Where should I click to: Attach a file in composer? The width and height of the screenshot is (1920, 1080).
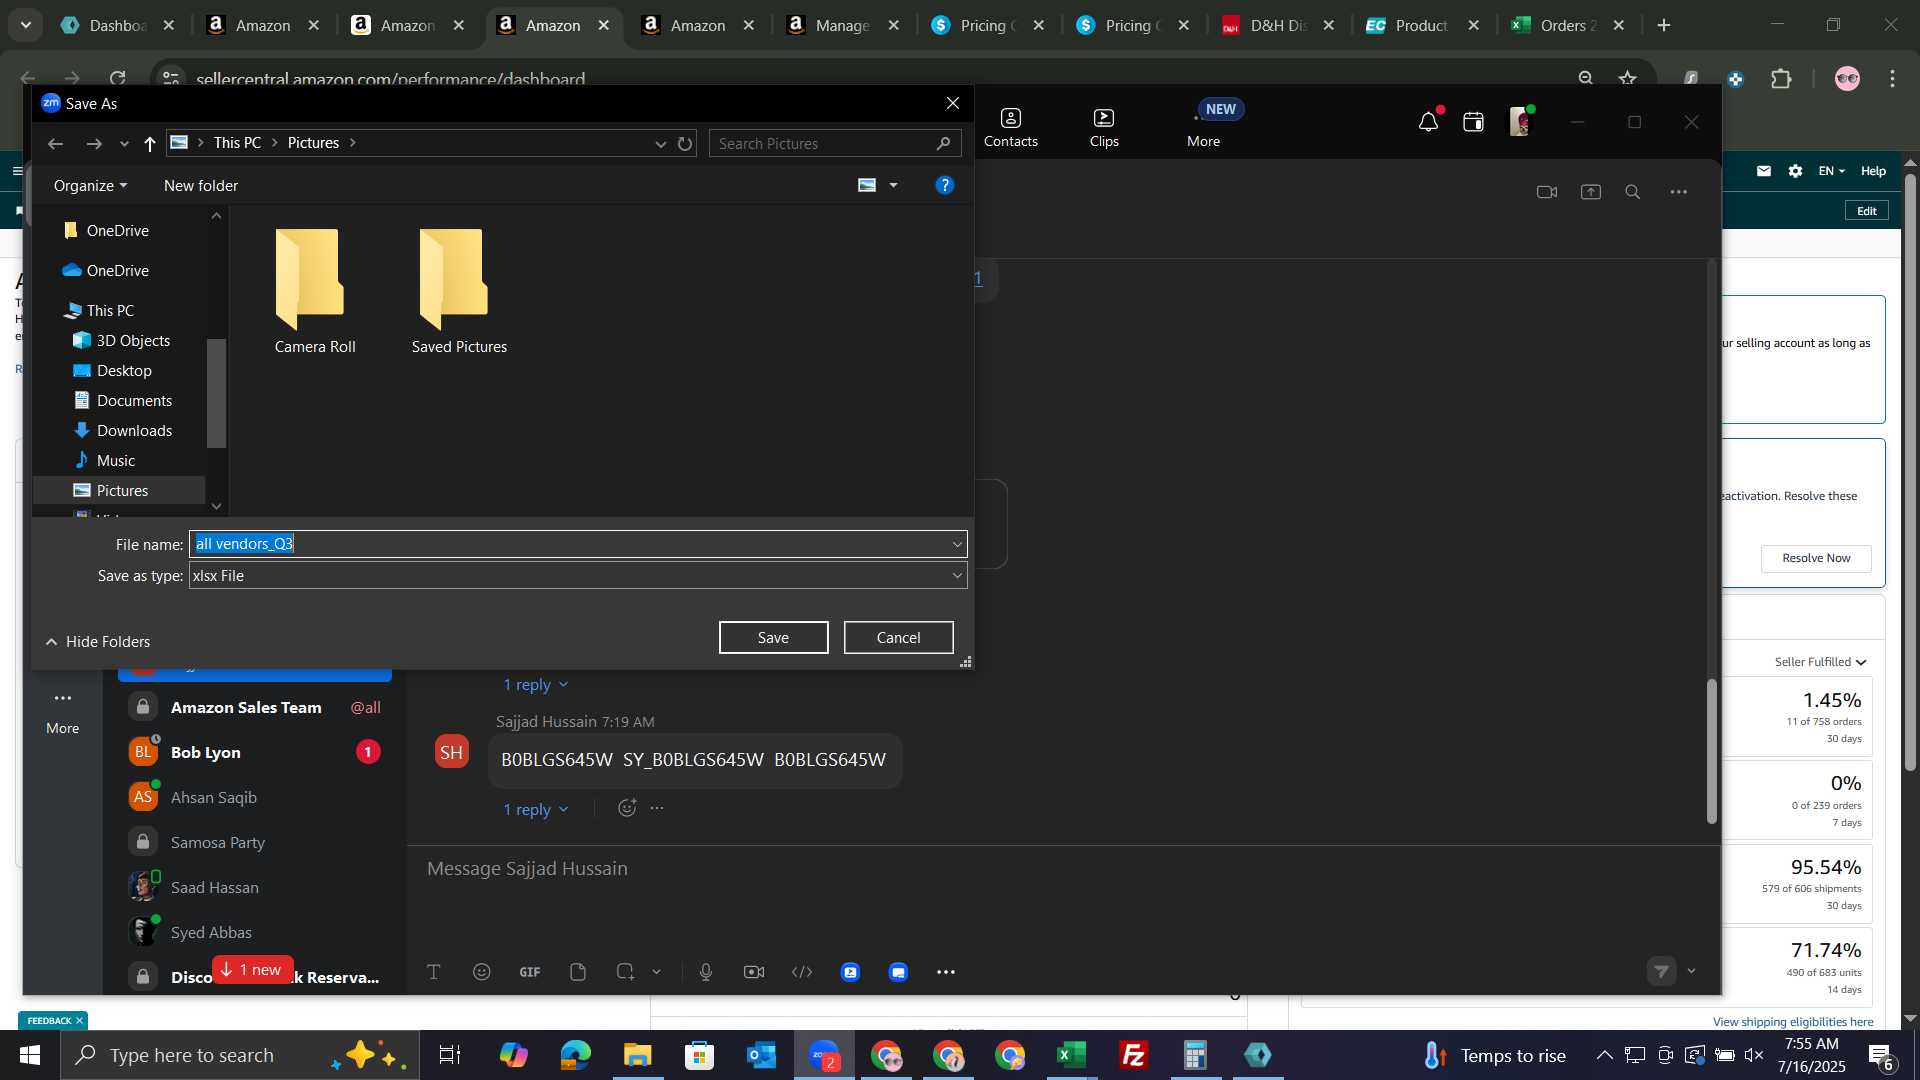pos(578,972)
